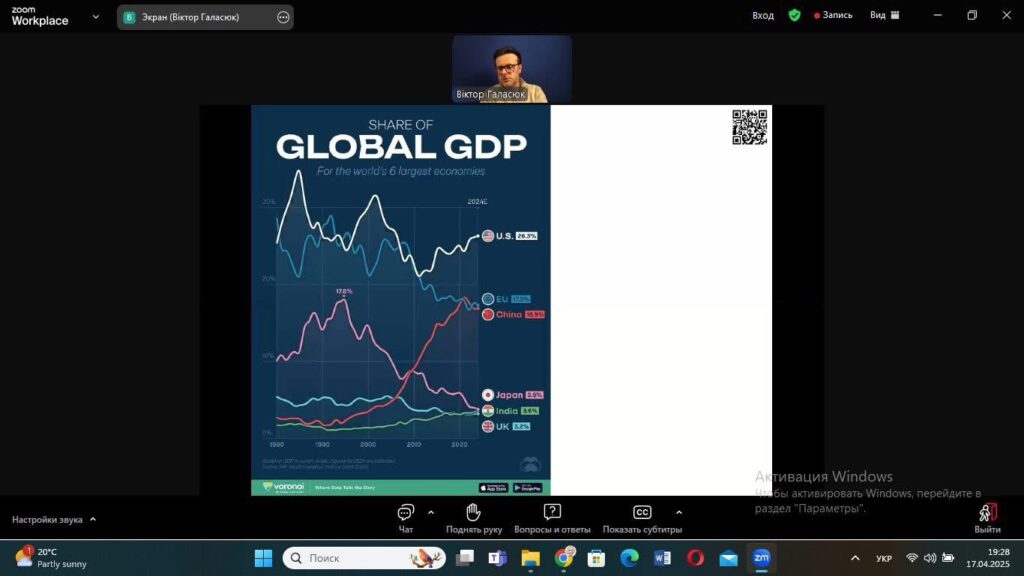Viewport: 1024px width, 576px height.
Task: Expand chat options arrow next to Chat
Action: [x=431, y=512]
